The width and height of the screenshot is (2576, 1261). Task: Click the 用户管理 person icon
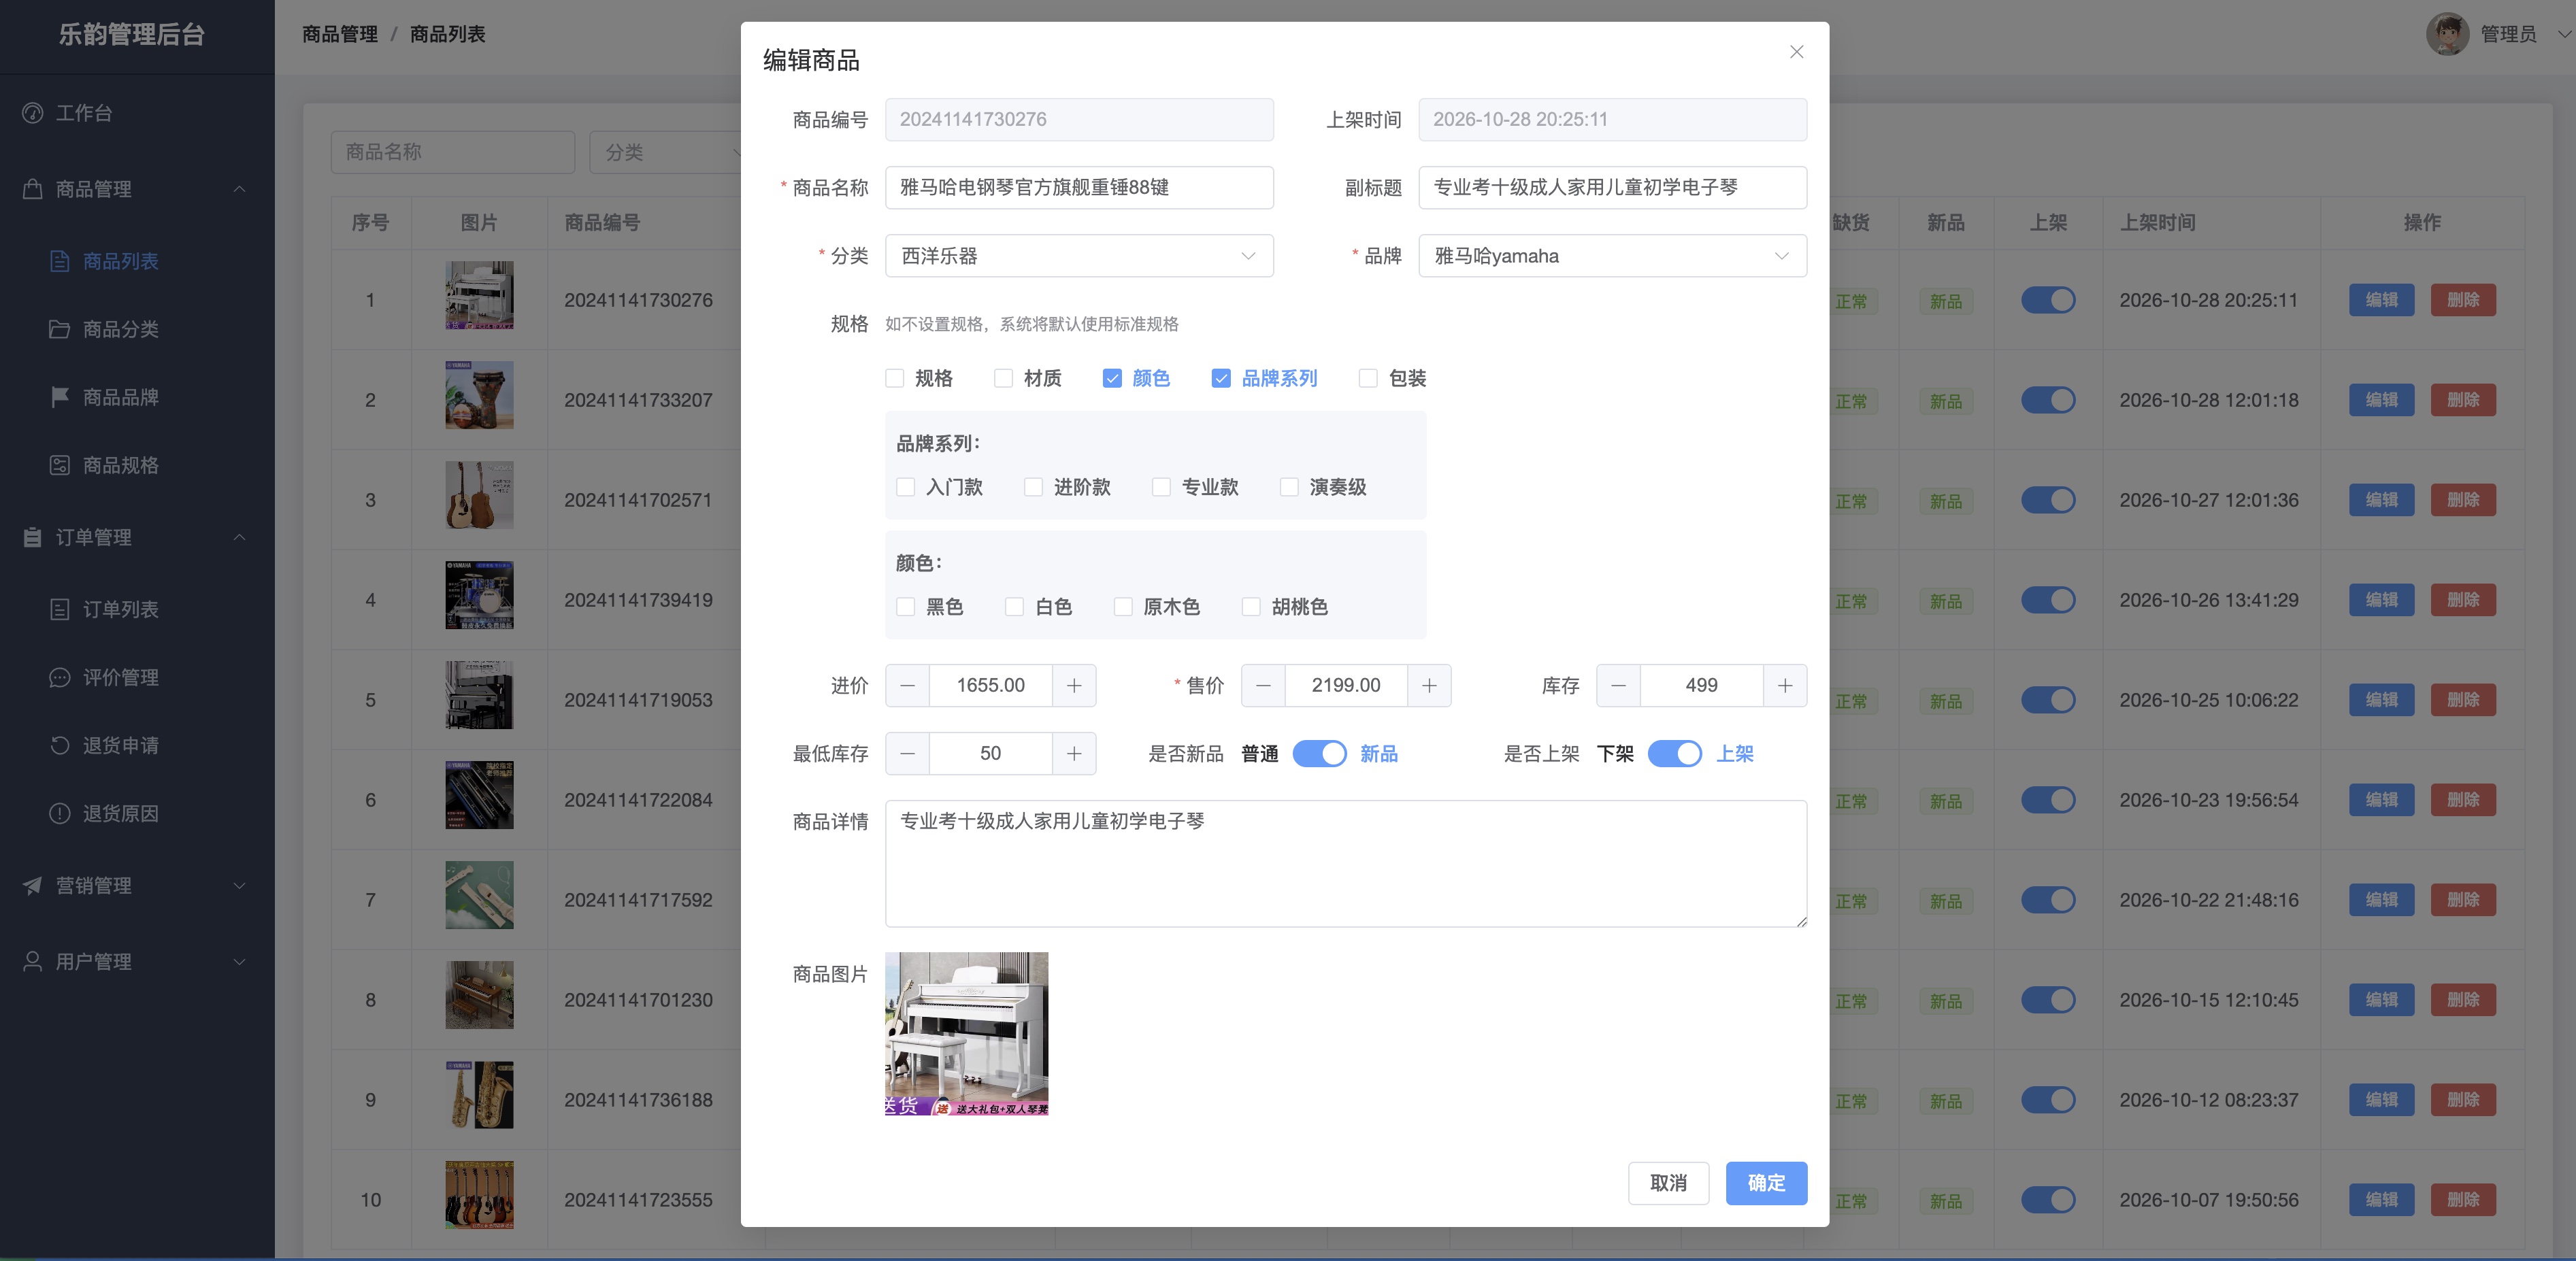[x=33, y=961]
